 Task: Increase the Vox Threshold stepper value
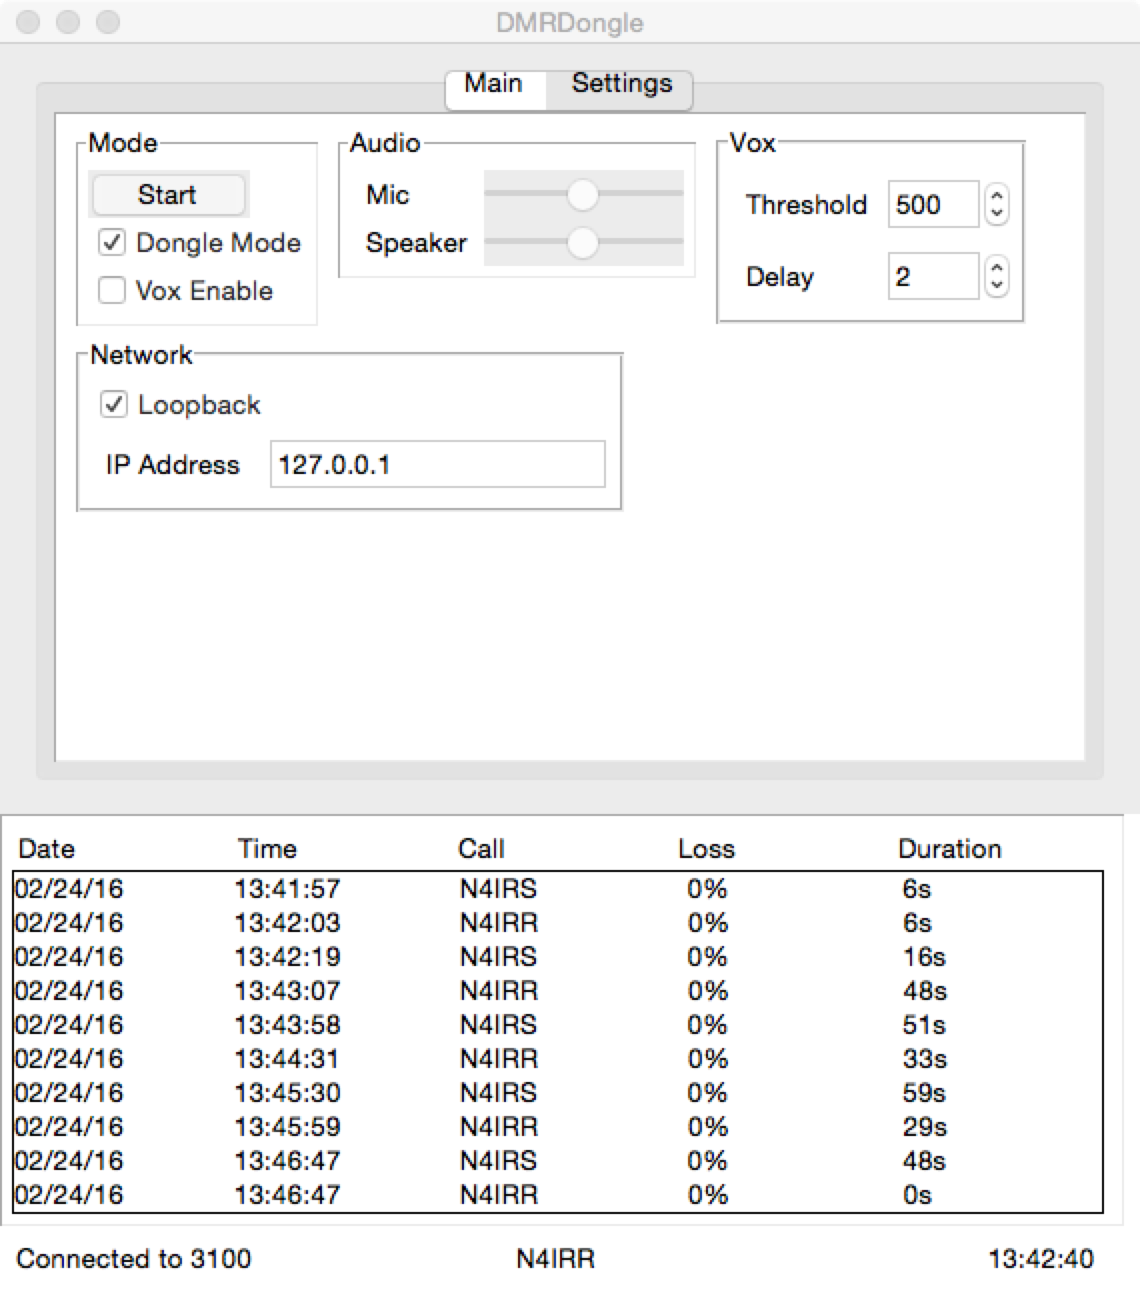[x=996, y=195]
